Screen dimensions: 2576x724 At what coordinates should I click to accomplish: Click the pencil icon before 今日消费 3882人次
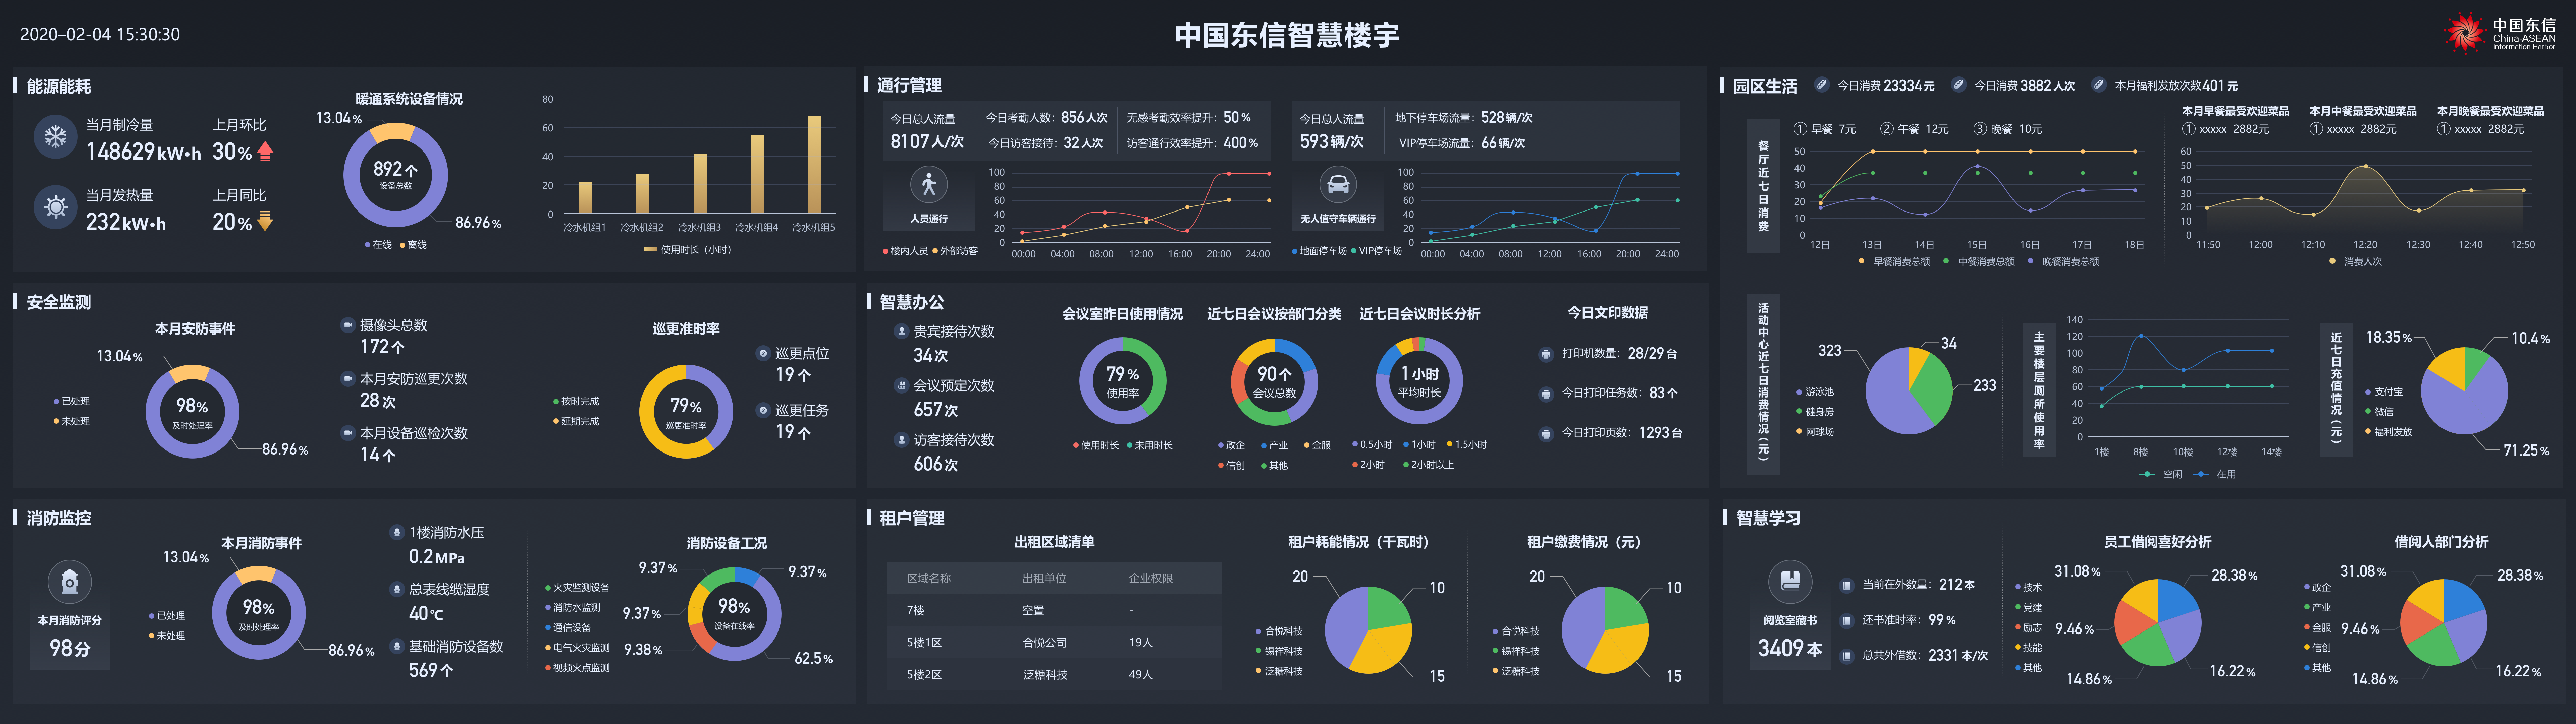click(1959, 85)
